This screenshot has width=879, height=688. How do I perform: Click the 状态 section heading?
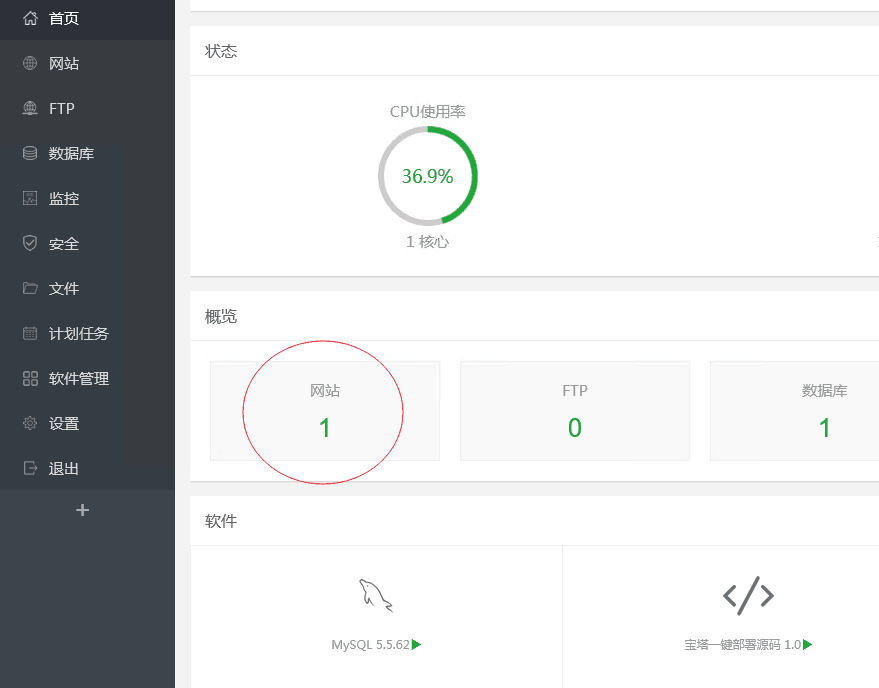tap(221, 51)
